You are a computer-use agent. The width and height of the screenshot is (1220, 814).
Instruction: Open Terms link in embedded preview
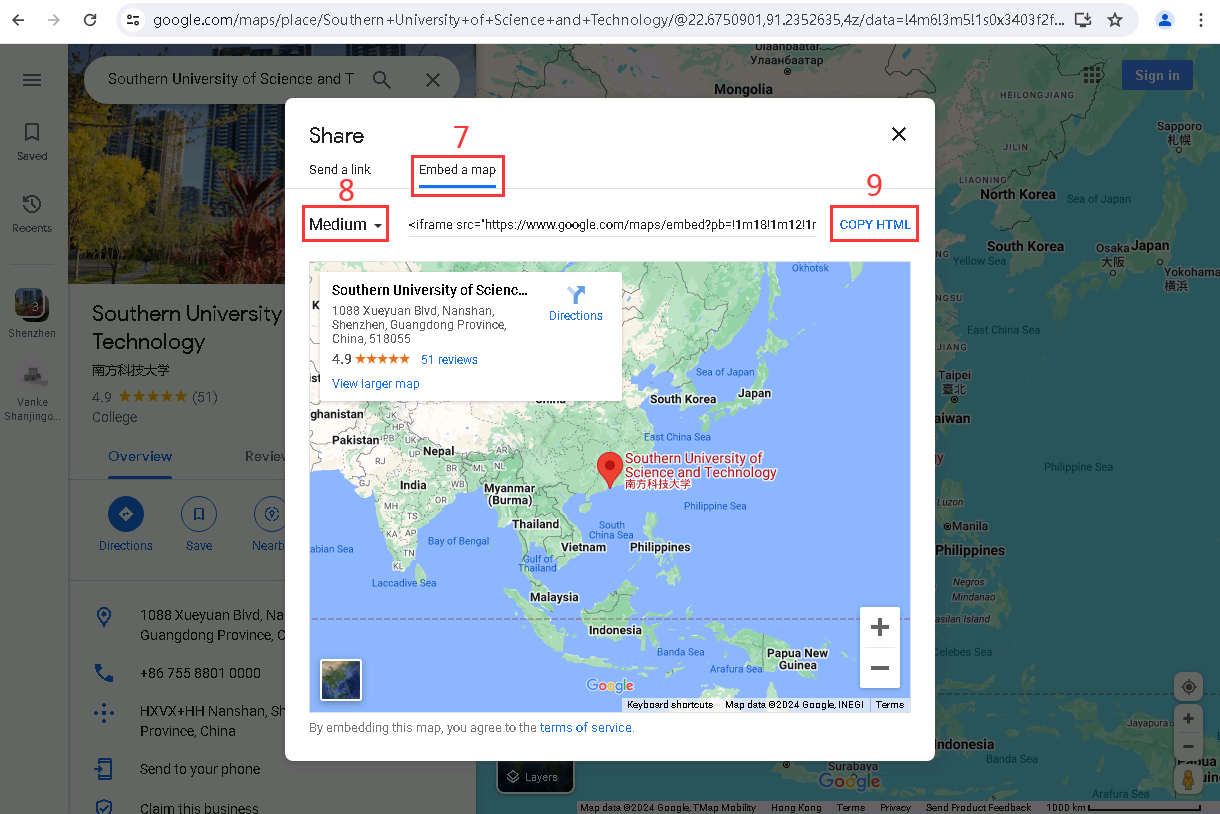tap(890, 705)
